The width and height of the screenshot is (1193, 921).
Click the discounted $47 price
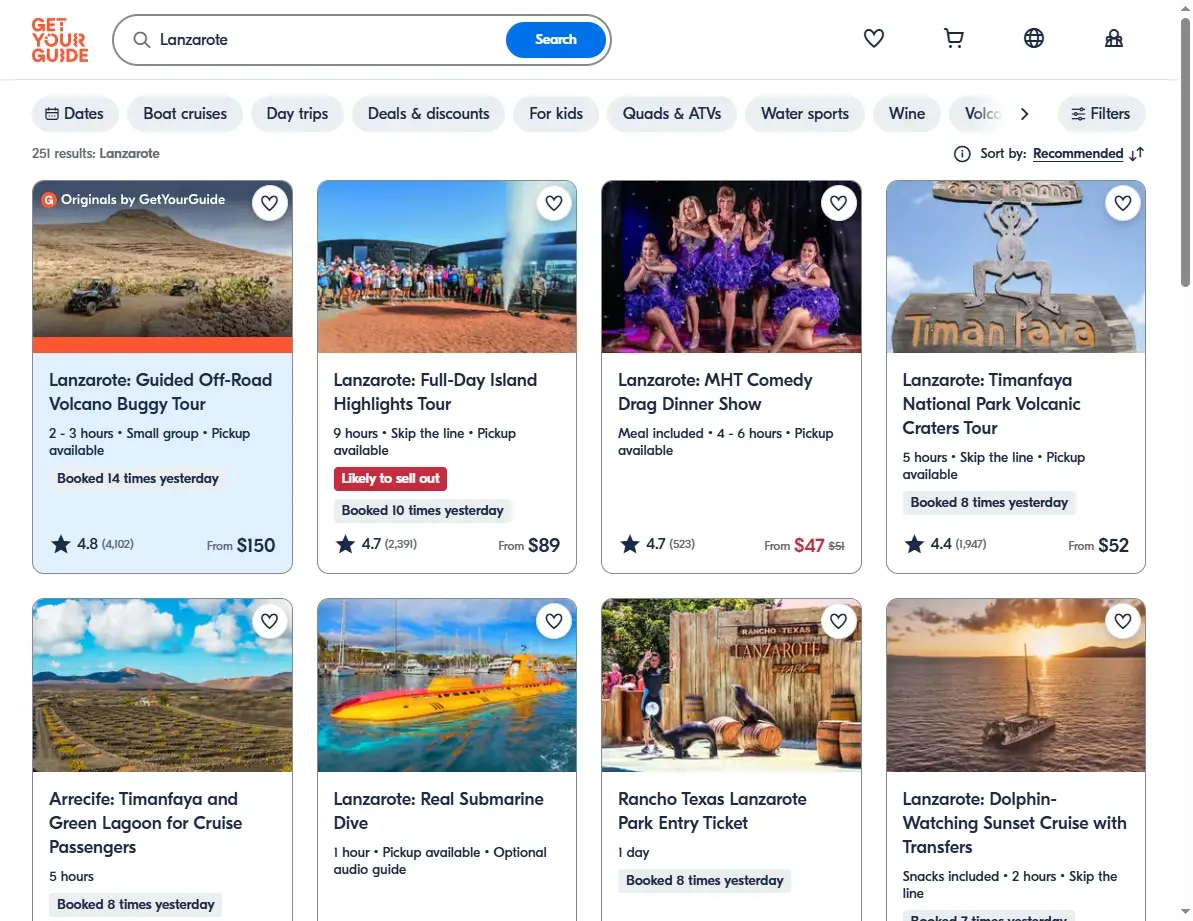pyautogui.click(x=809, y=545)
